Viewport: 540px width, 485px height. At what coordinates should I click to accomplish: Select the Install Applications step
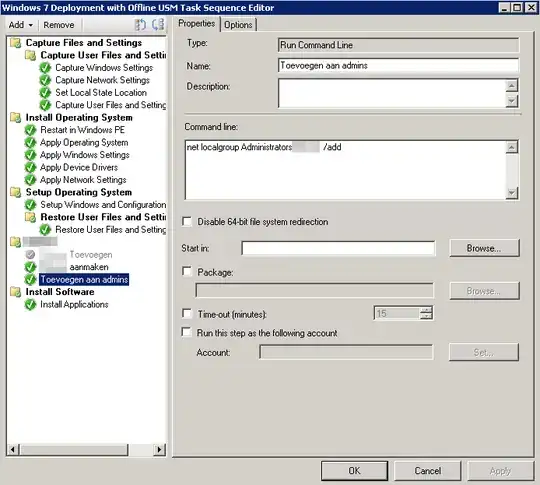tap(74, 305)
